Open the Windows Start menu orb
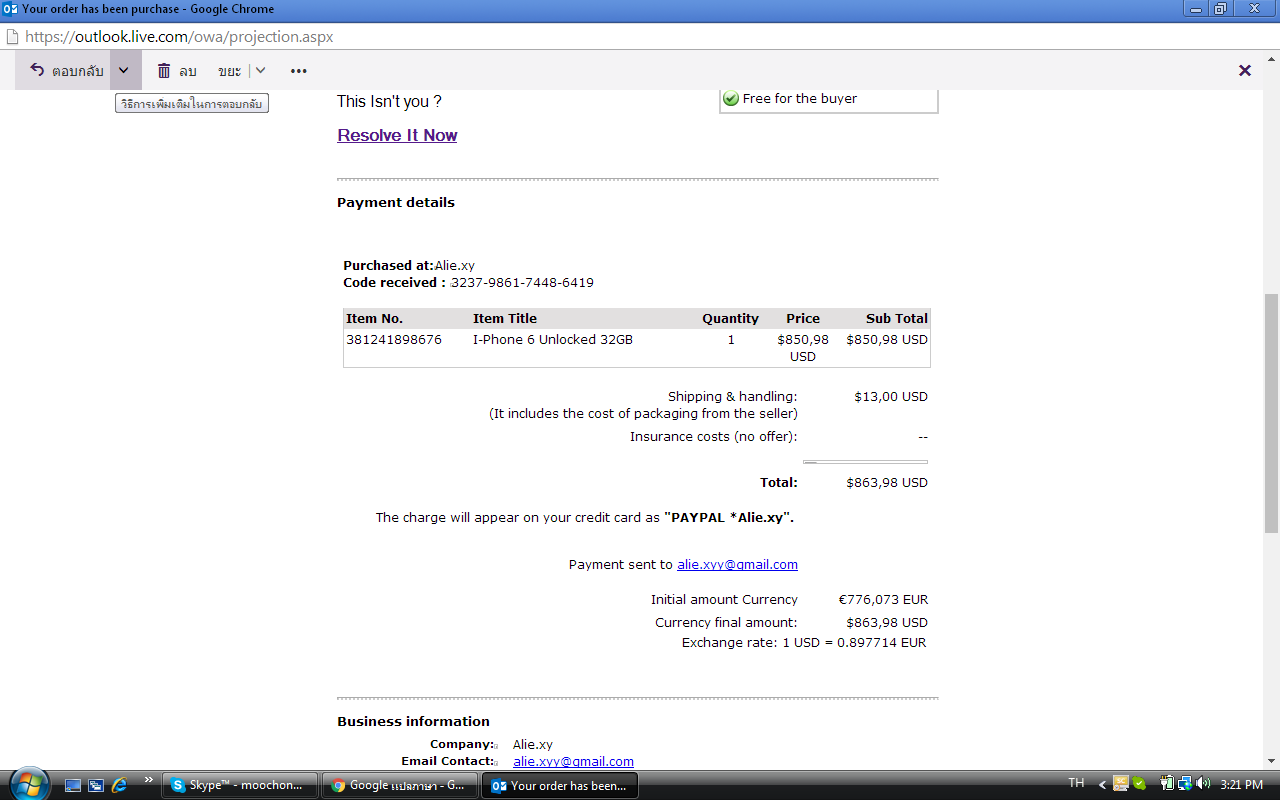Viewport: 1280px width, 800px height. tap(27, 783)
